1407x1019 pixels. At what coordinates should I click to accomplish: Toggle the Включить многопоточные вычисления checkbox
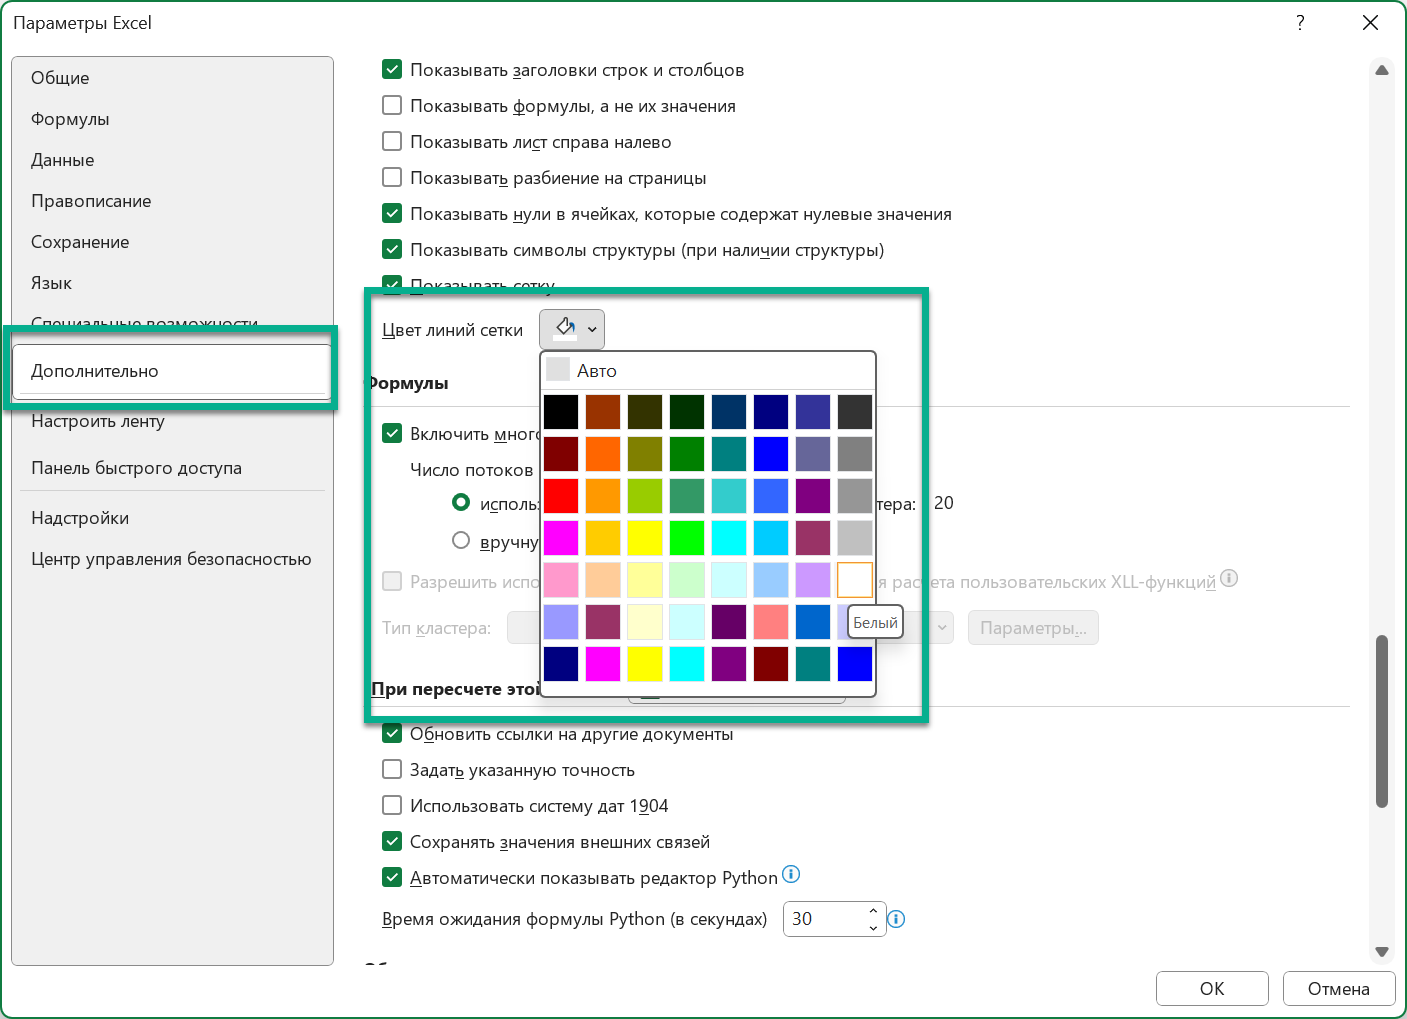coord(392,434)
